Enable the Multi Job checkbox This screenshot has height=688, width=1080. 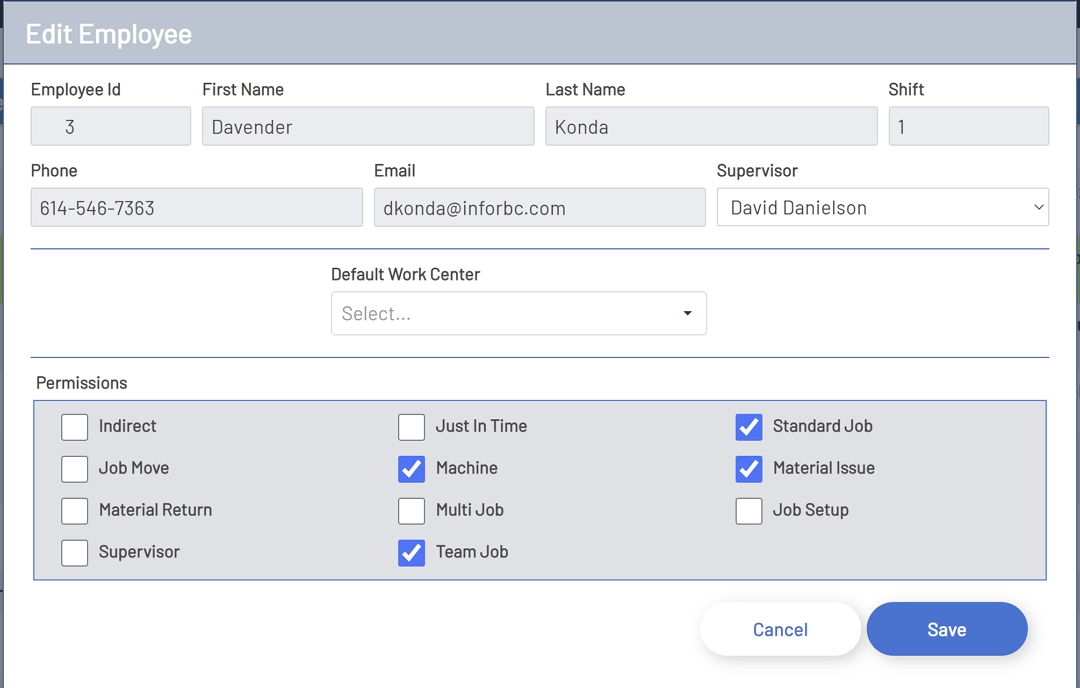tap(412, 511)
